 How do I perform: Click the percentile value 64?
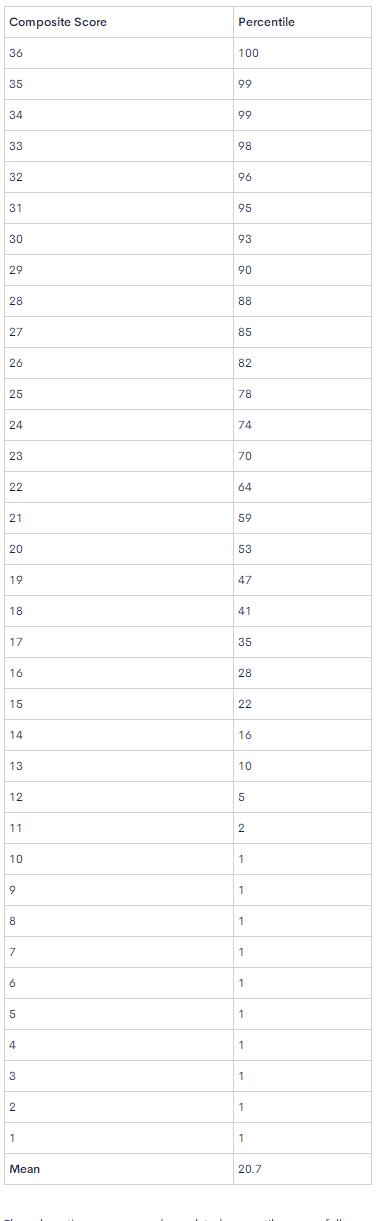pos(245,487)
